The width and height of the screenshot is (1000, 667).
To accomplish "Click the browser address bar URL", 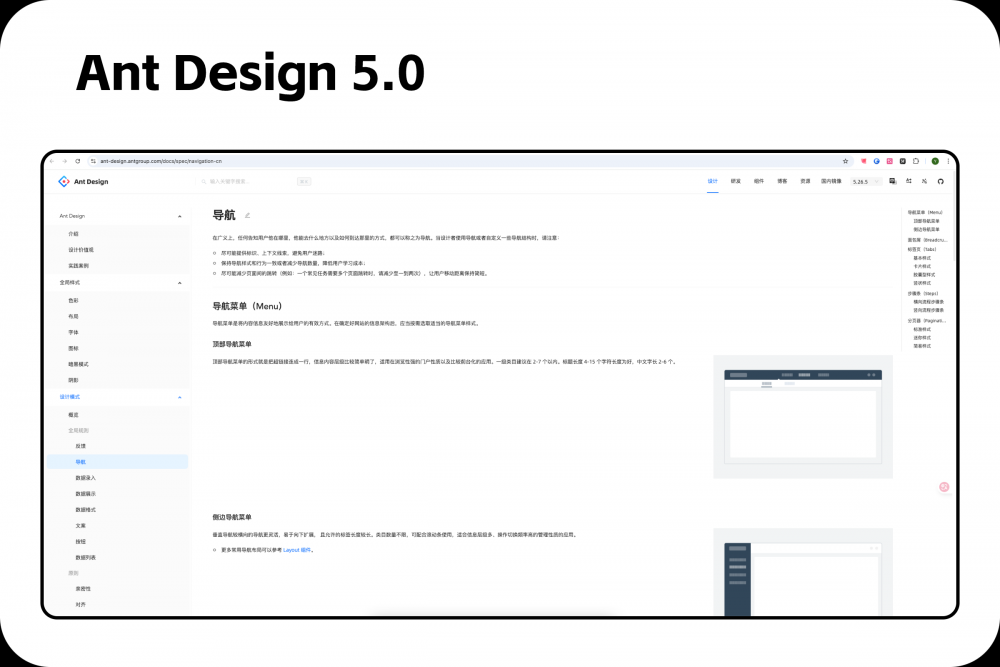I will pos(161,161).
